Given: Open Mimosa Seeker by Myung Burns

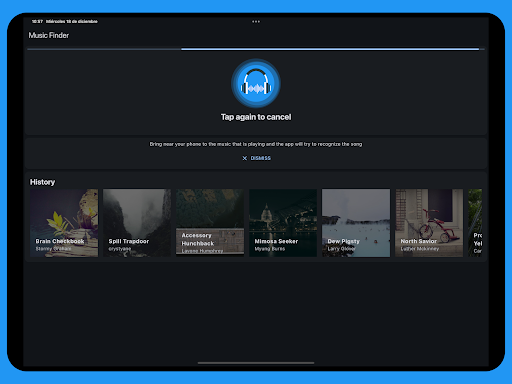Looking at the screenshot, I should 283,223.
